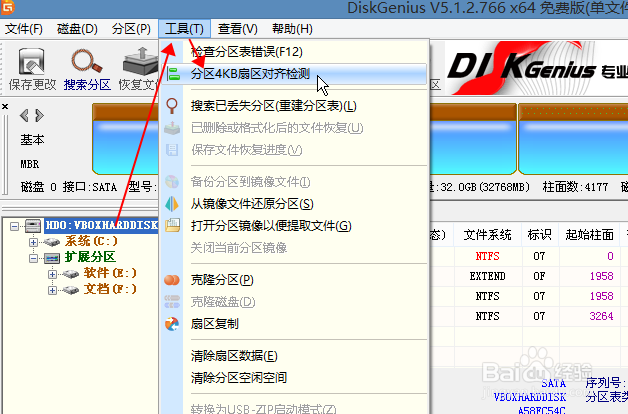628x414 pixels.
Task: Click the 标识 column header
Action: 539,235
